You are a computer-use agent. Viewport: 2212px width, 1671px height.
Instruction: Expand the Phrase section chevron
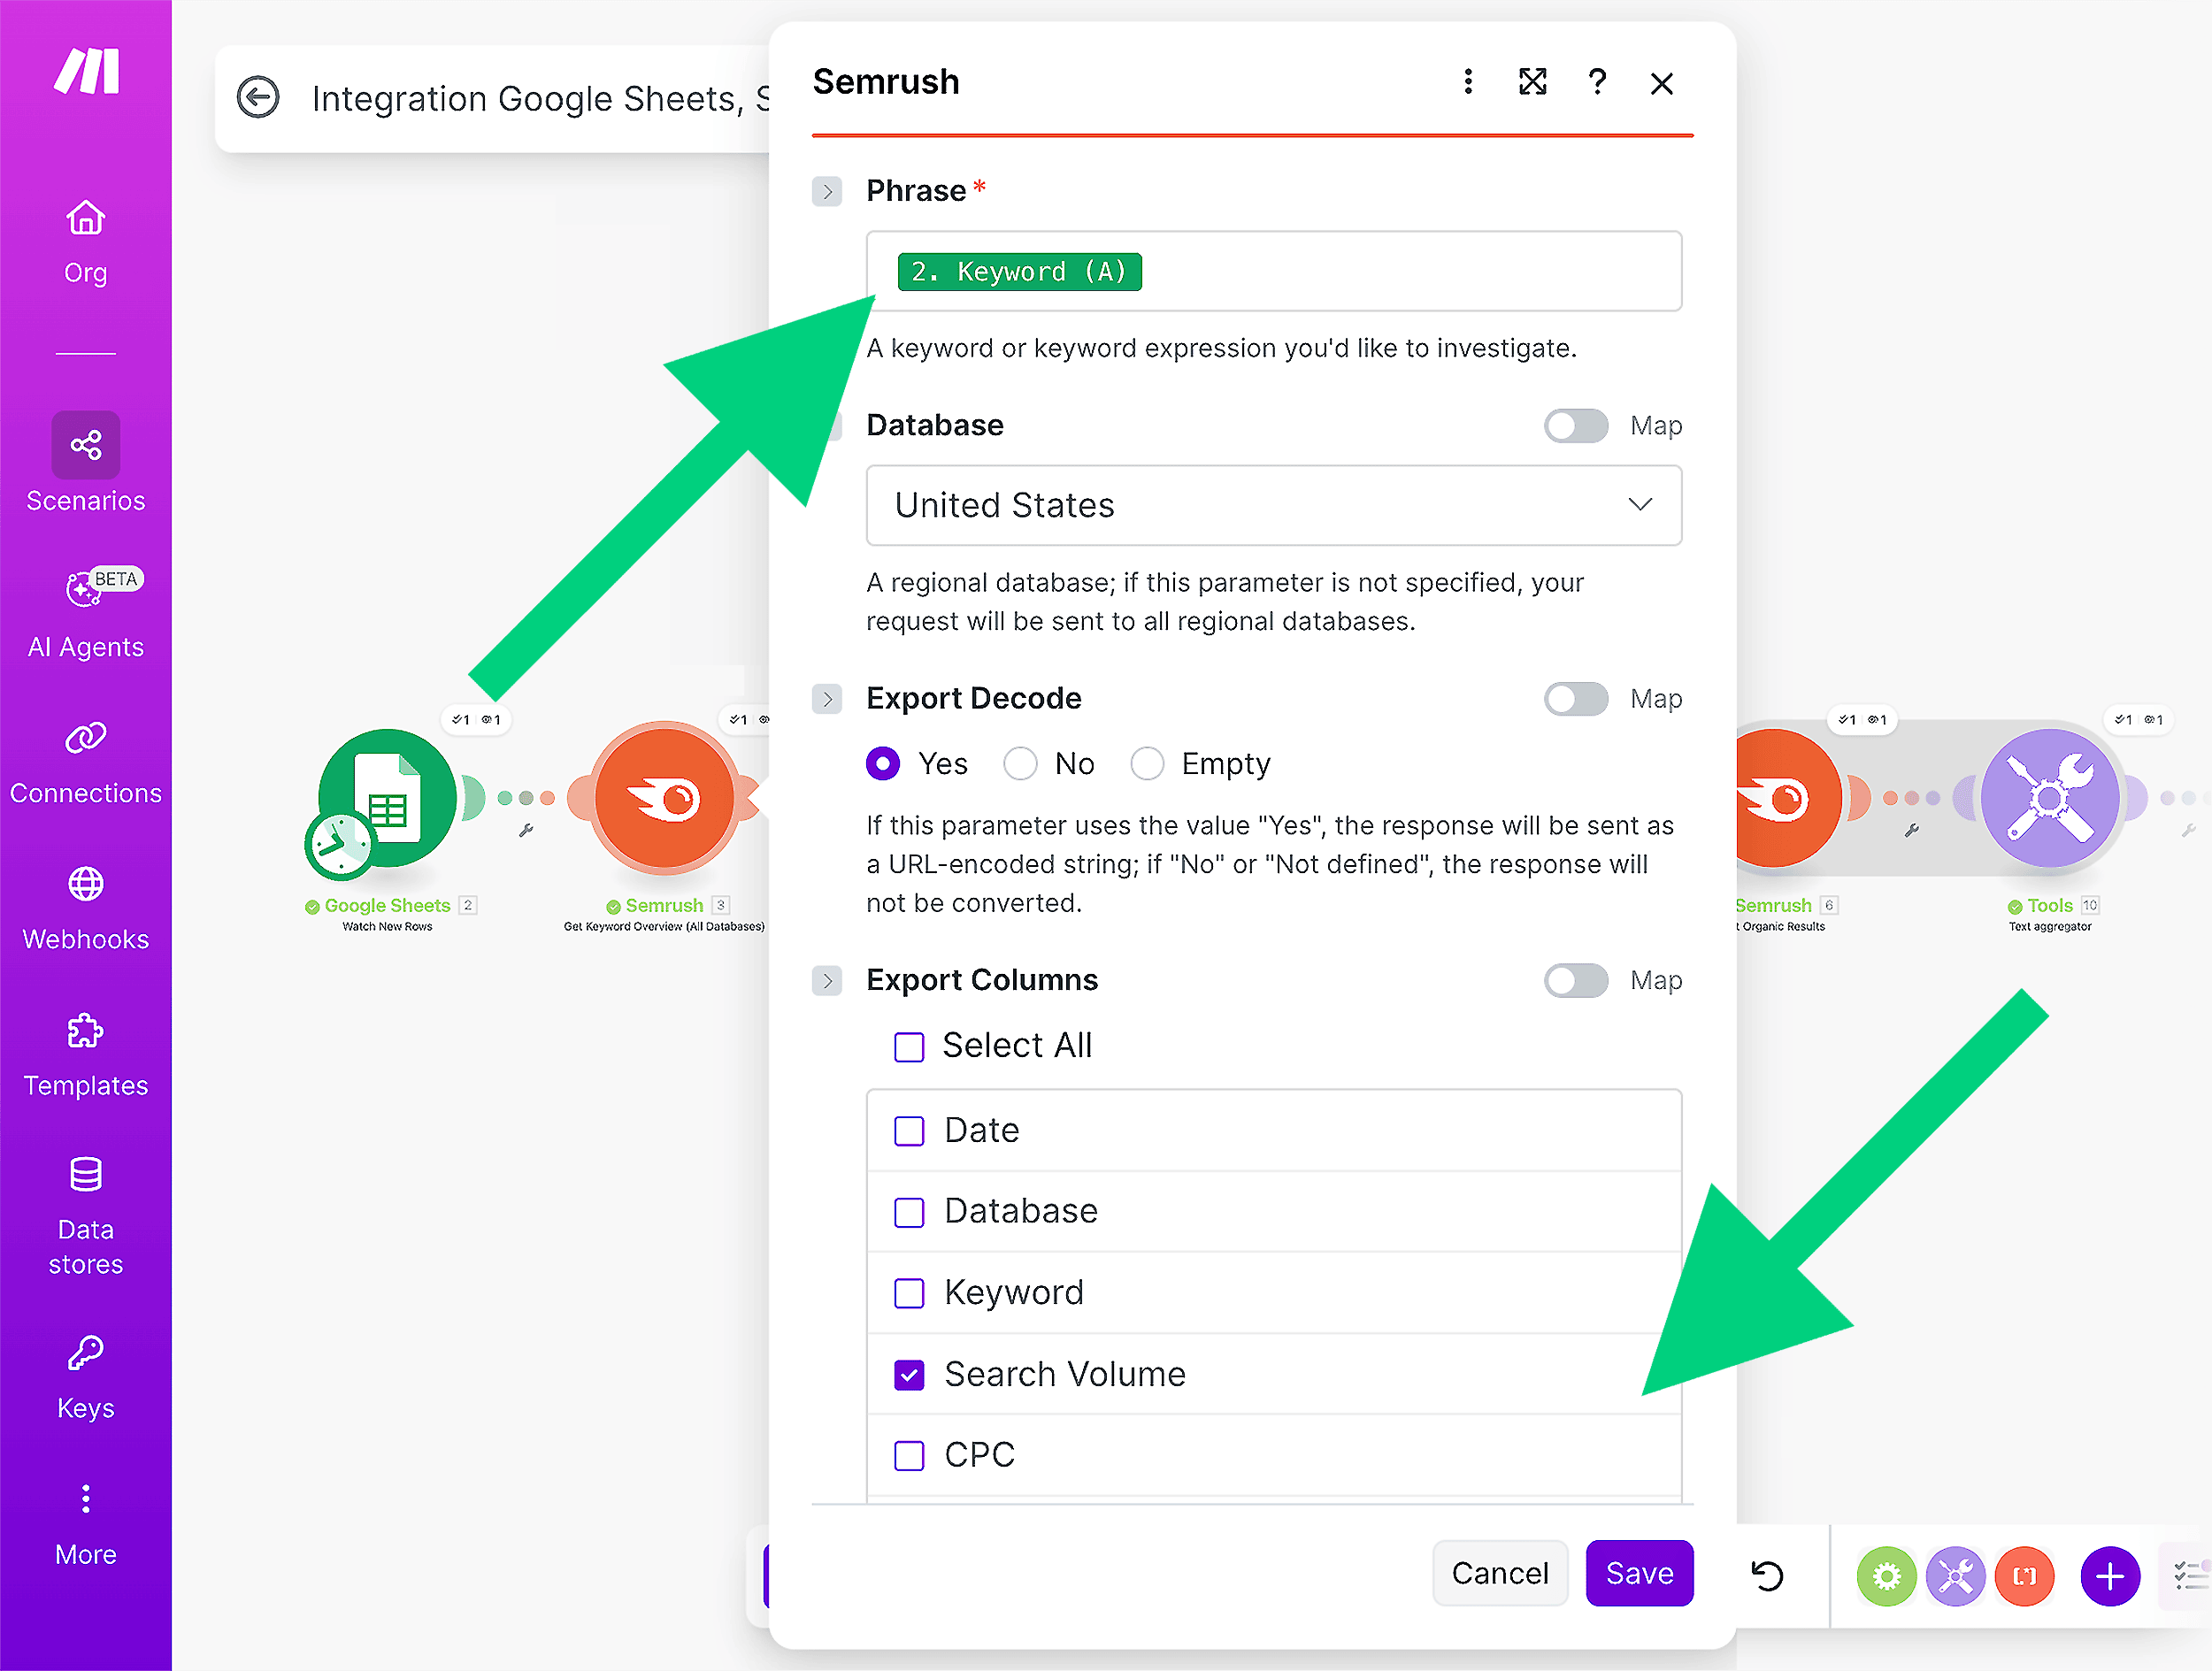click(827, 191)
